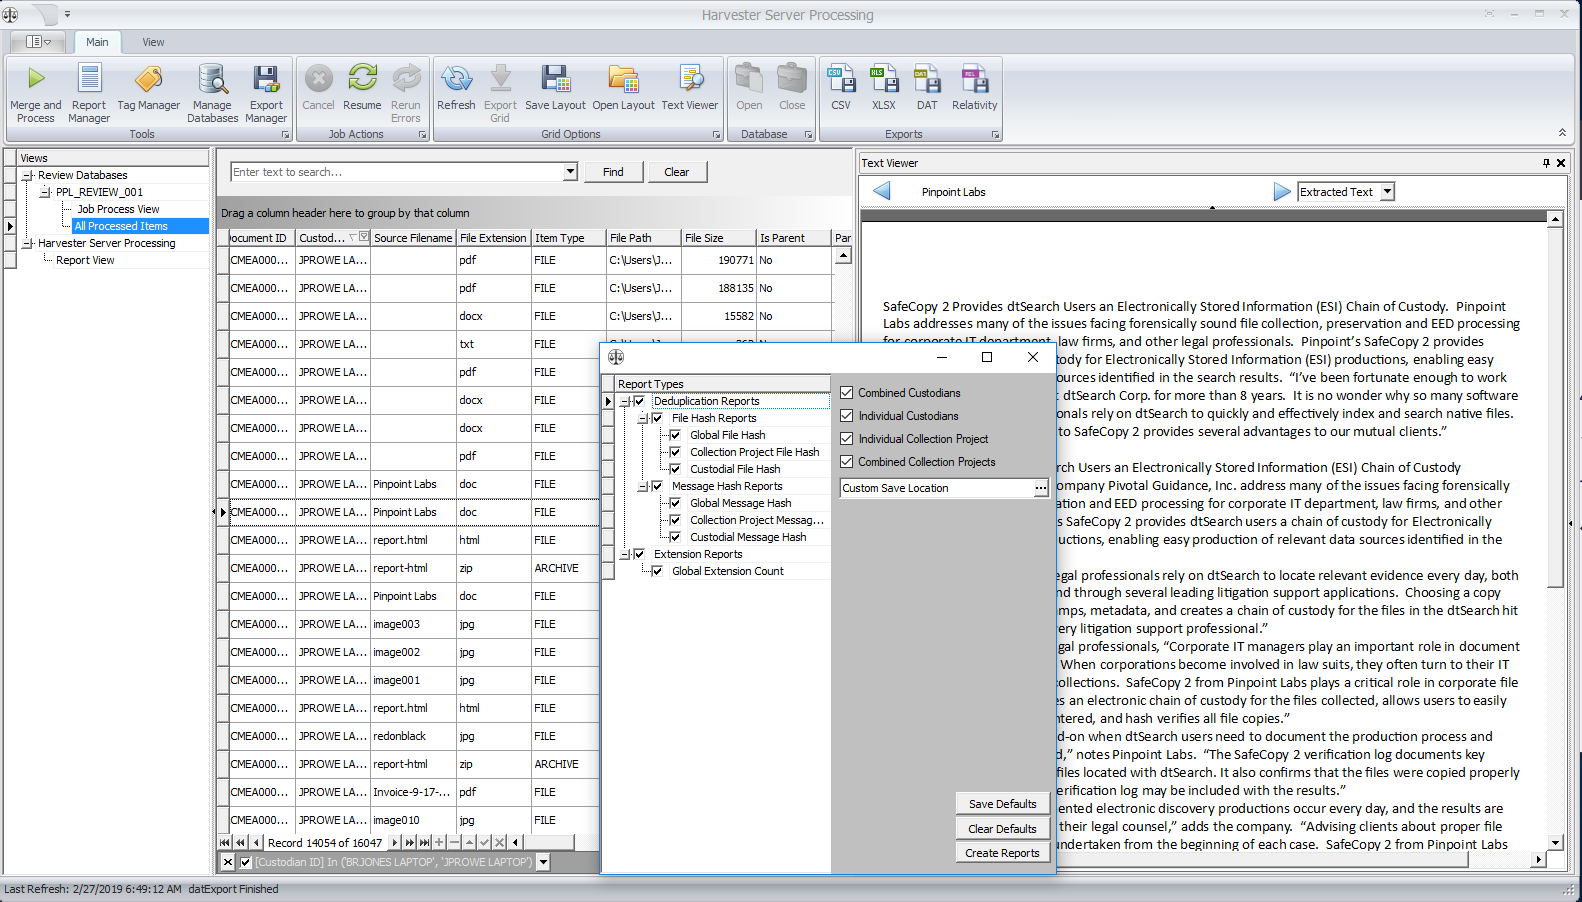Collapse Review Databases tree node
1582x902 pixels.
pos(27,175)
